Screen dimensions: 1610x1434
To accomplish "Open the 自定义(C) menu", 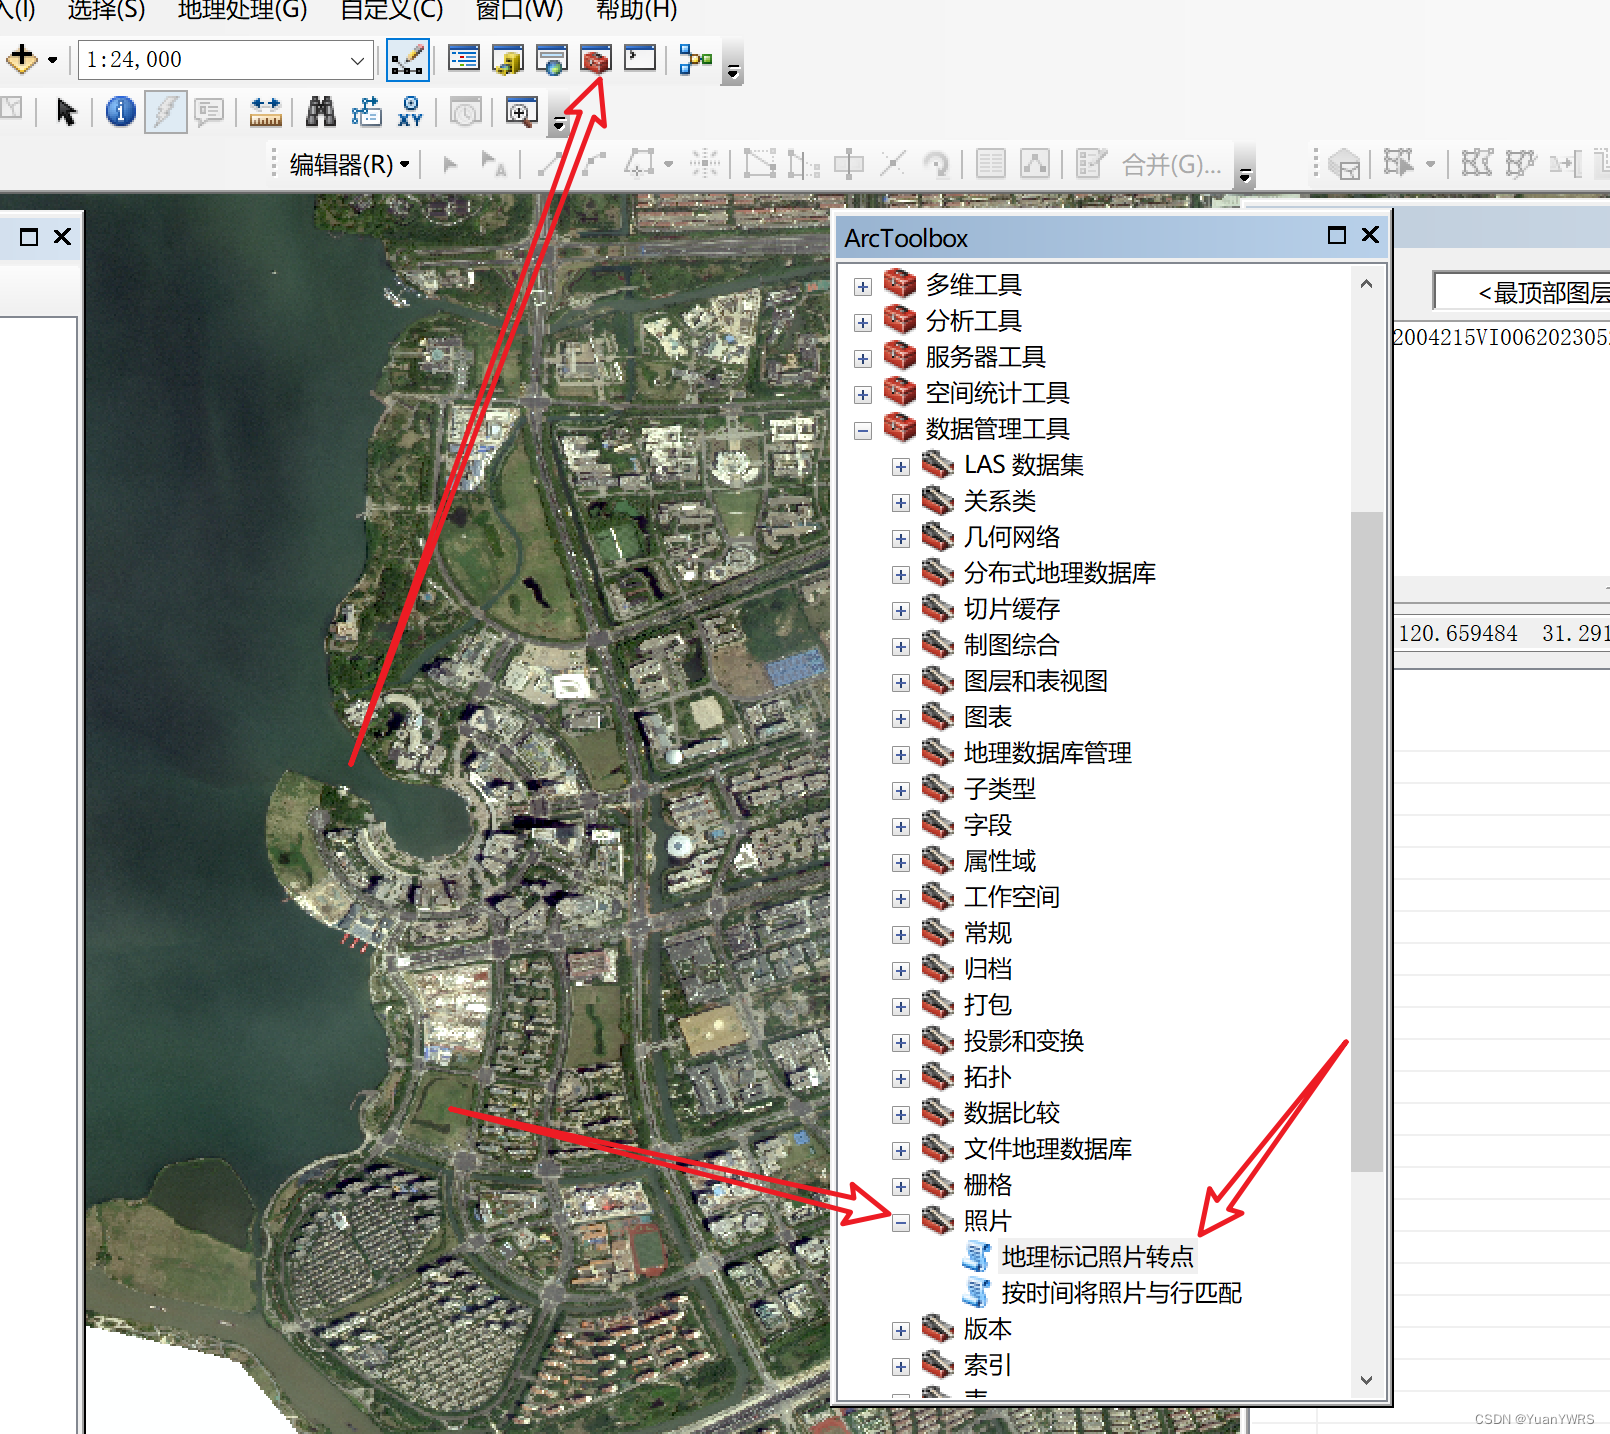I will coord(391,10).
